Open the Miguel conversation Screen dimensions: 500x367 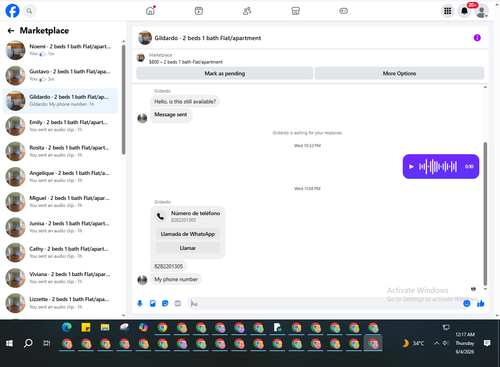pyautogui.click(x=60, y=202)
